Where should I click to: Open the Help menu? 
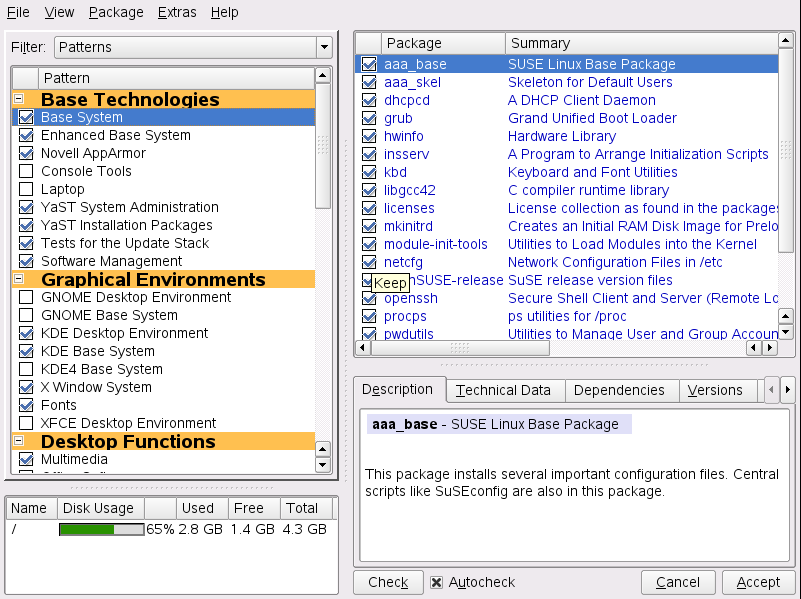tap(224, 12)
